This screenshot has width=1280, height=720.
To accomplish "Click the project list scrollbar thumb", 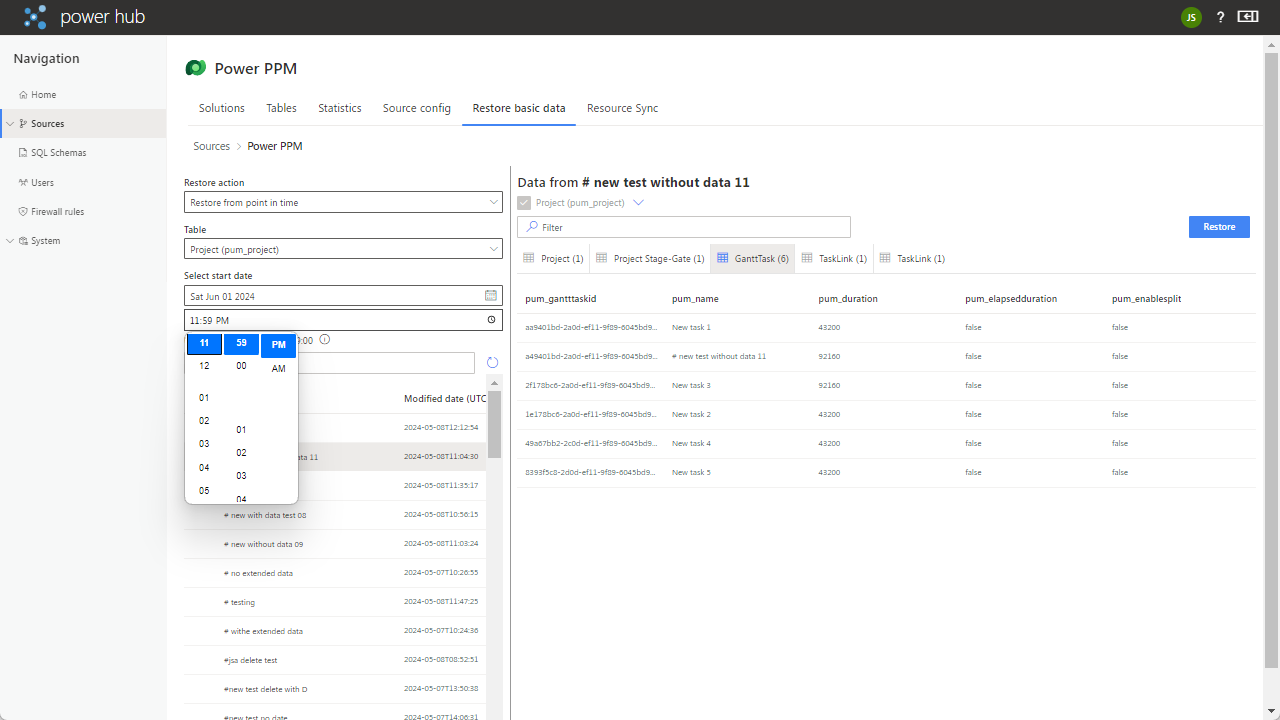I will (494, 424).
